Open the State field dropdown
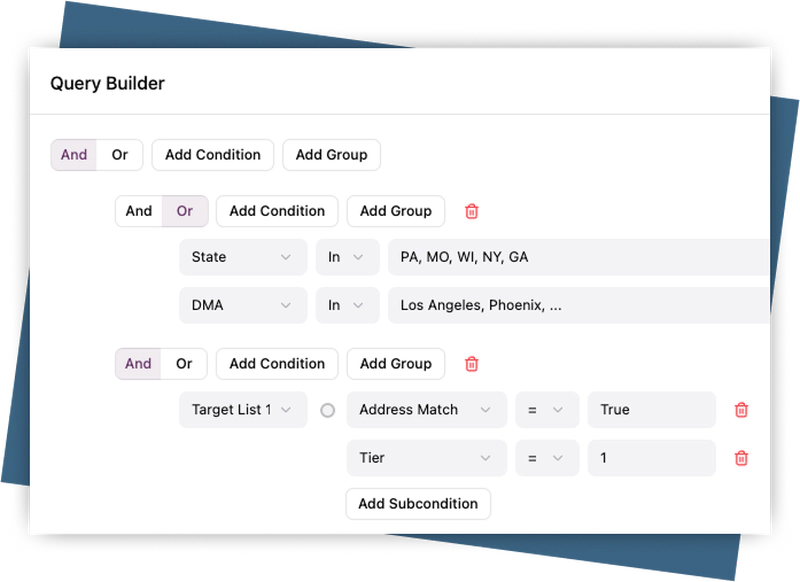 click(243, 257)
